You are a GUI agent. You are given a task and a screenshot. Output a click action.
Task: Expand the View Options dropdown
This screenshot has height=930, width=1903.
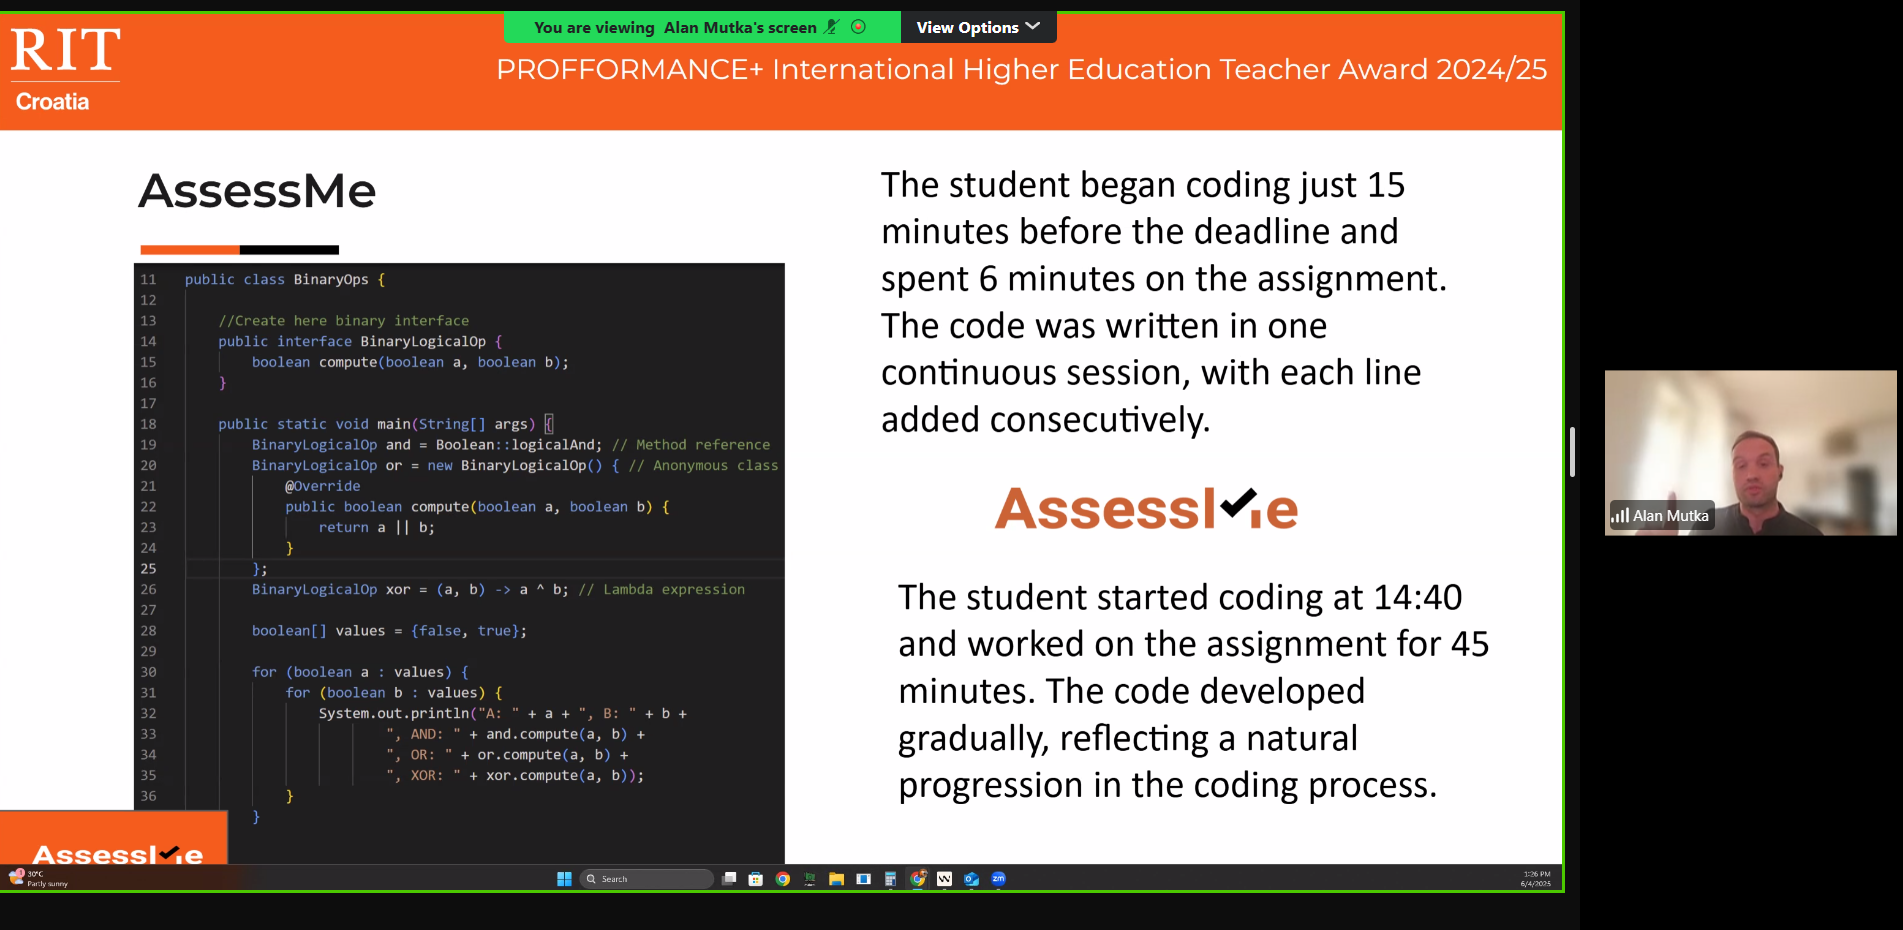point(977,27)
